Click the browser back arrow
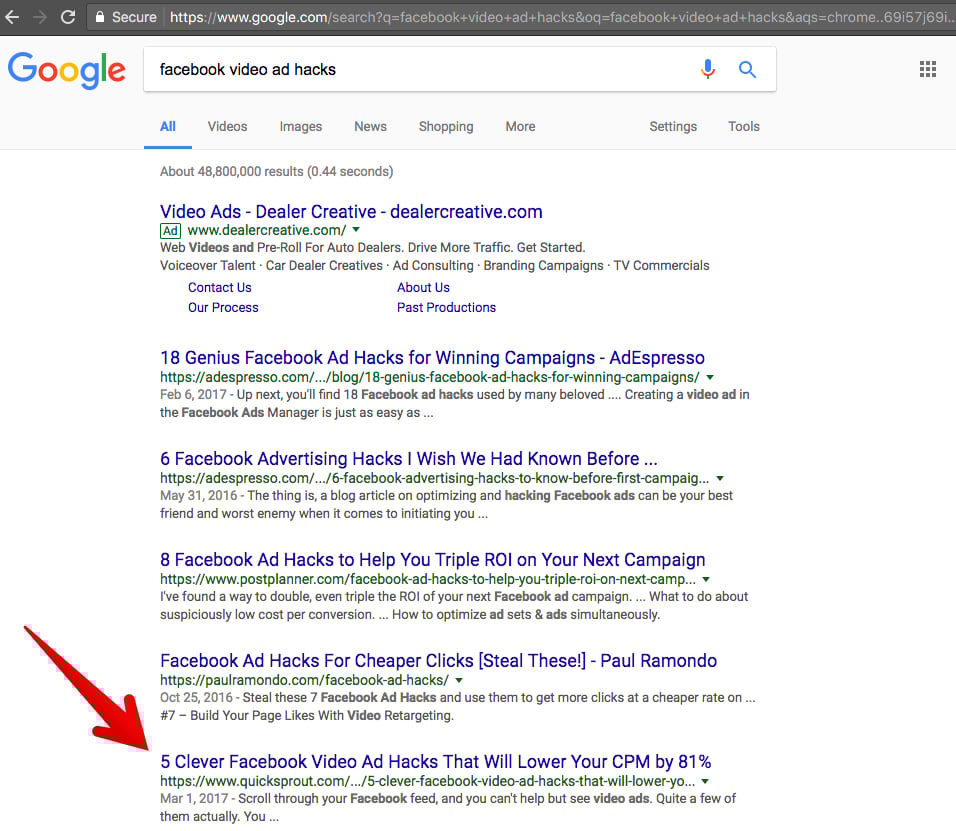Image resolution: width=956 pixels, height=831 pixels. pyautogui.click(x=12, y=17)
